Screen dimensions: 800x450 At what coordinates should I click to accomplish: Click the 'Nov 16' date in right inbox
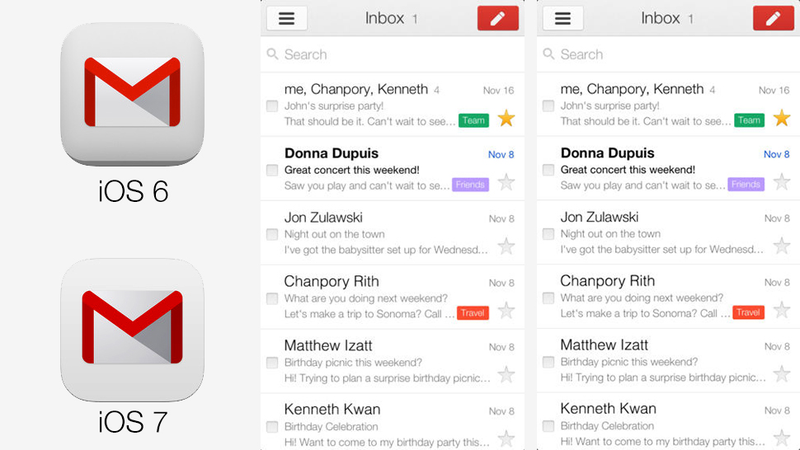(x=774, y=90)
